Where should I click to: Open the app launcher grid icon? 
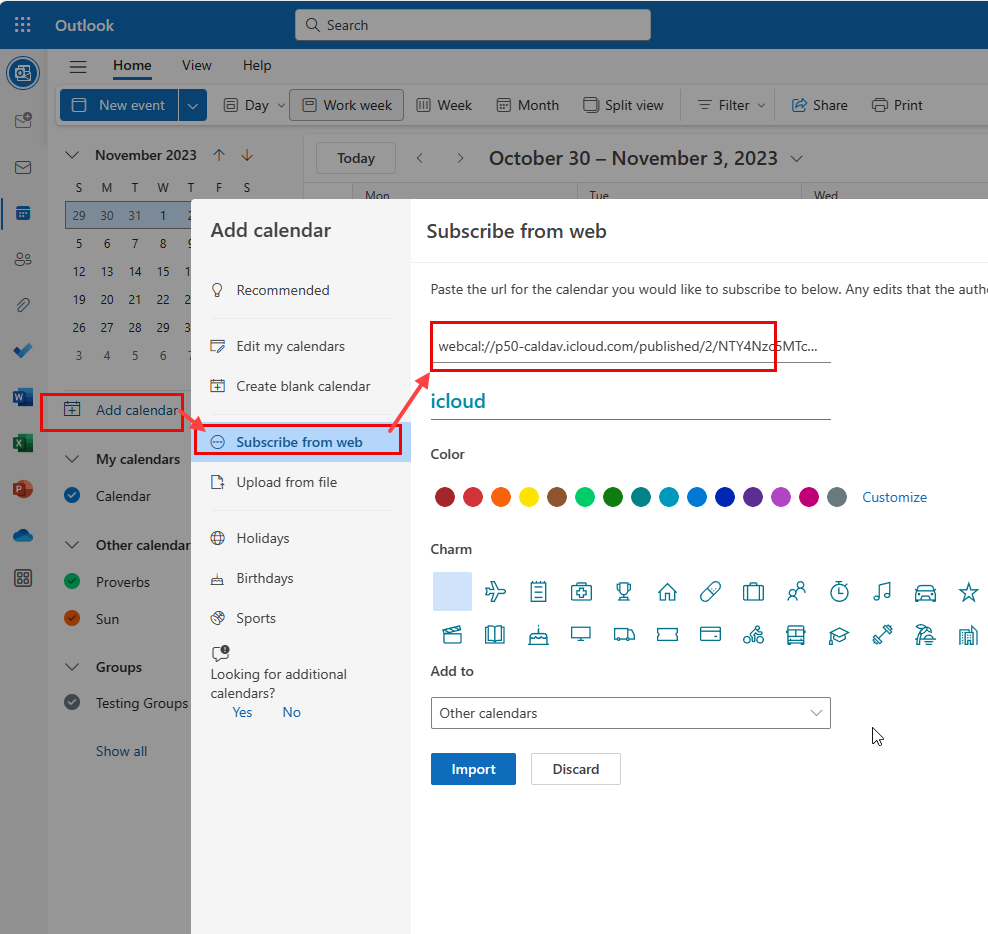click(23, 25)
